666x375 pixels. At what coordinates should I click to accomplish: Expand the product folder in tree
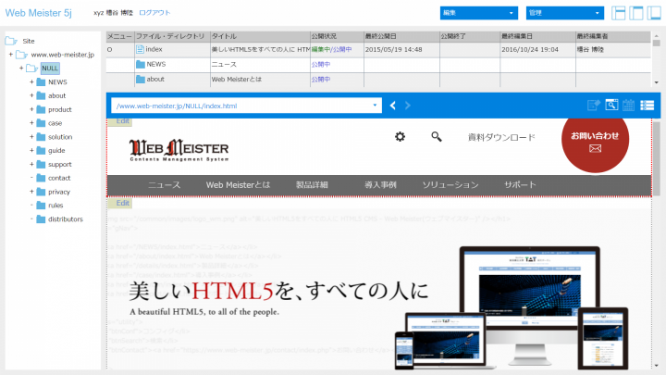31,109
